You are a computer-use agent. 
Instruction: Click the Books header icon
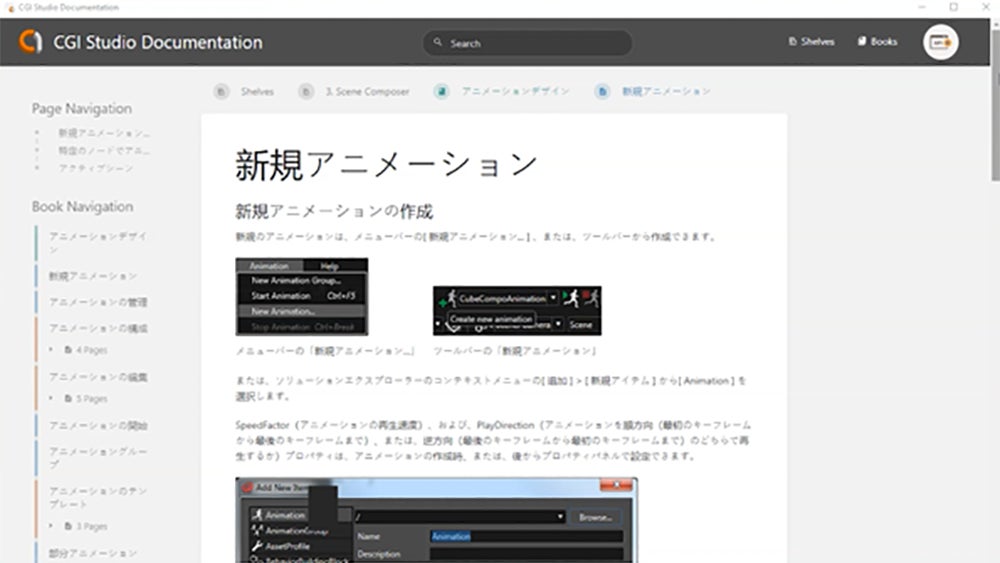862,41
